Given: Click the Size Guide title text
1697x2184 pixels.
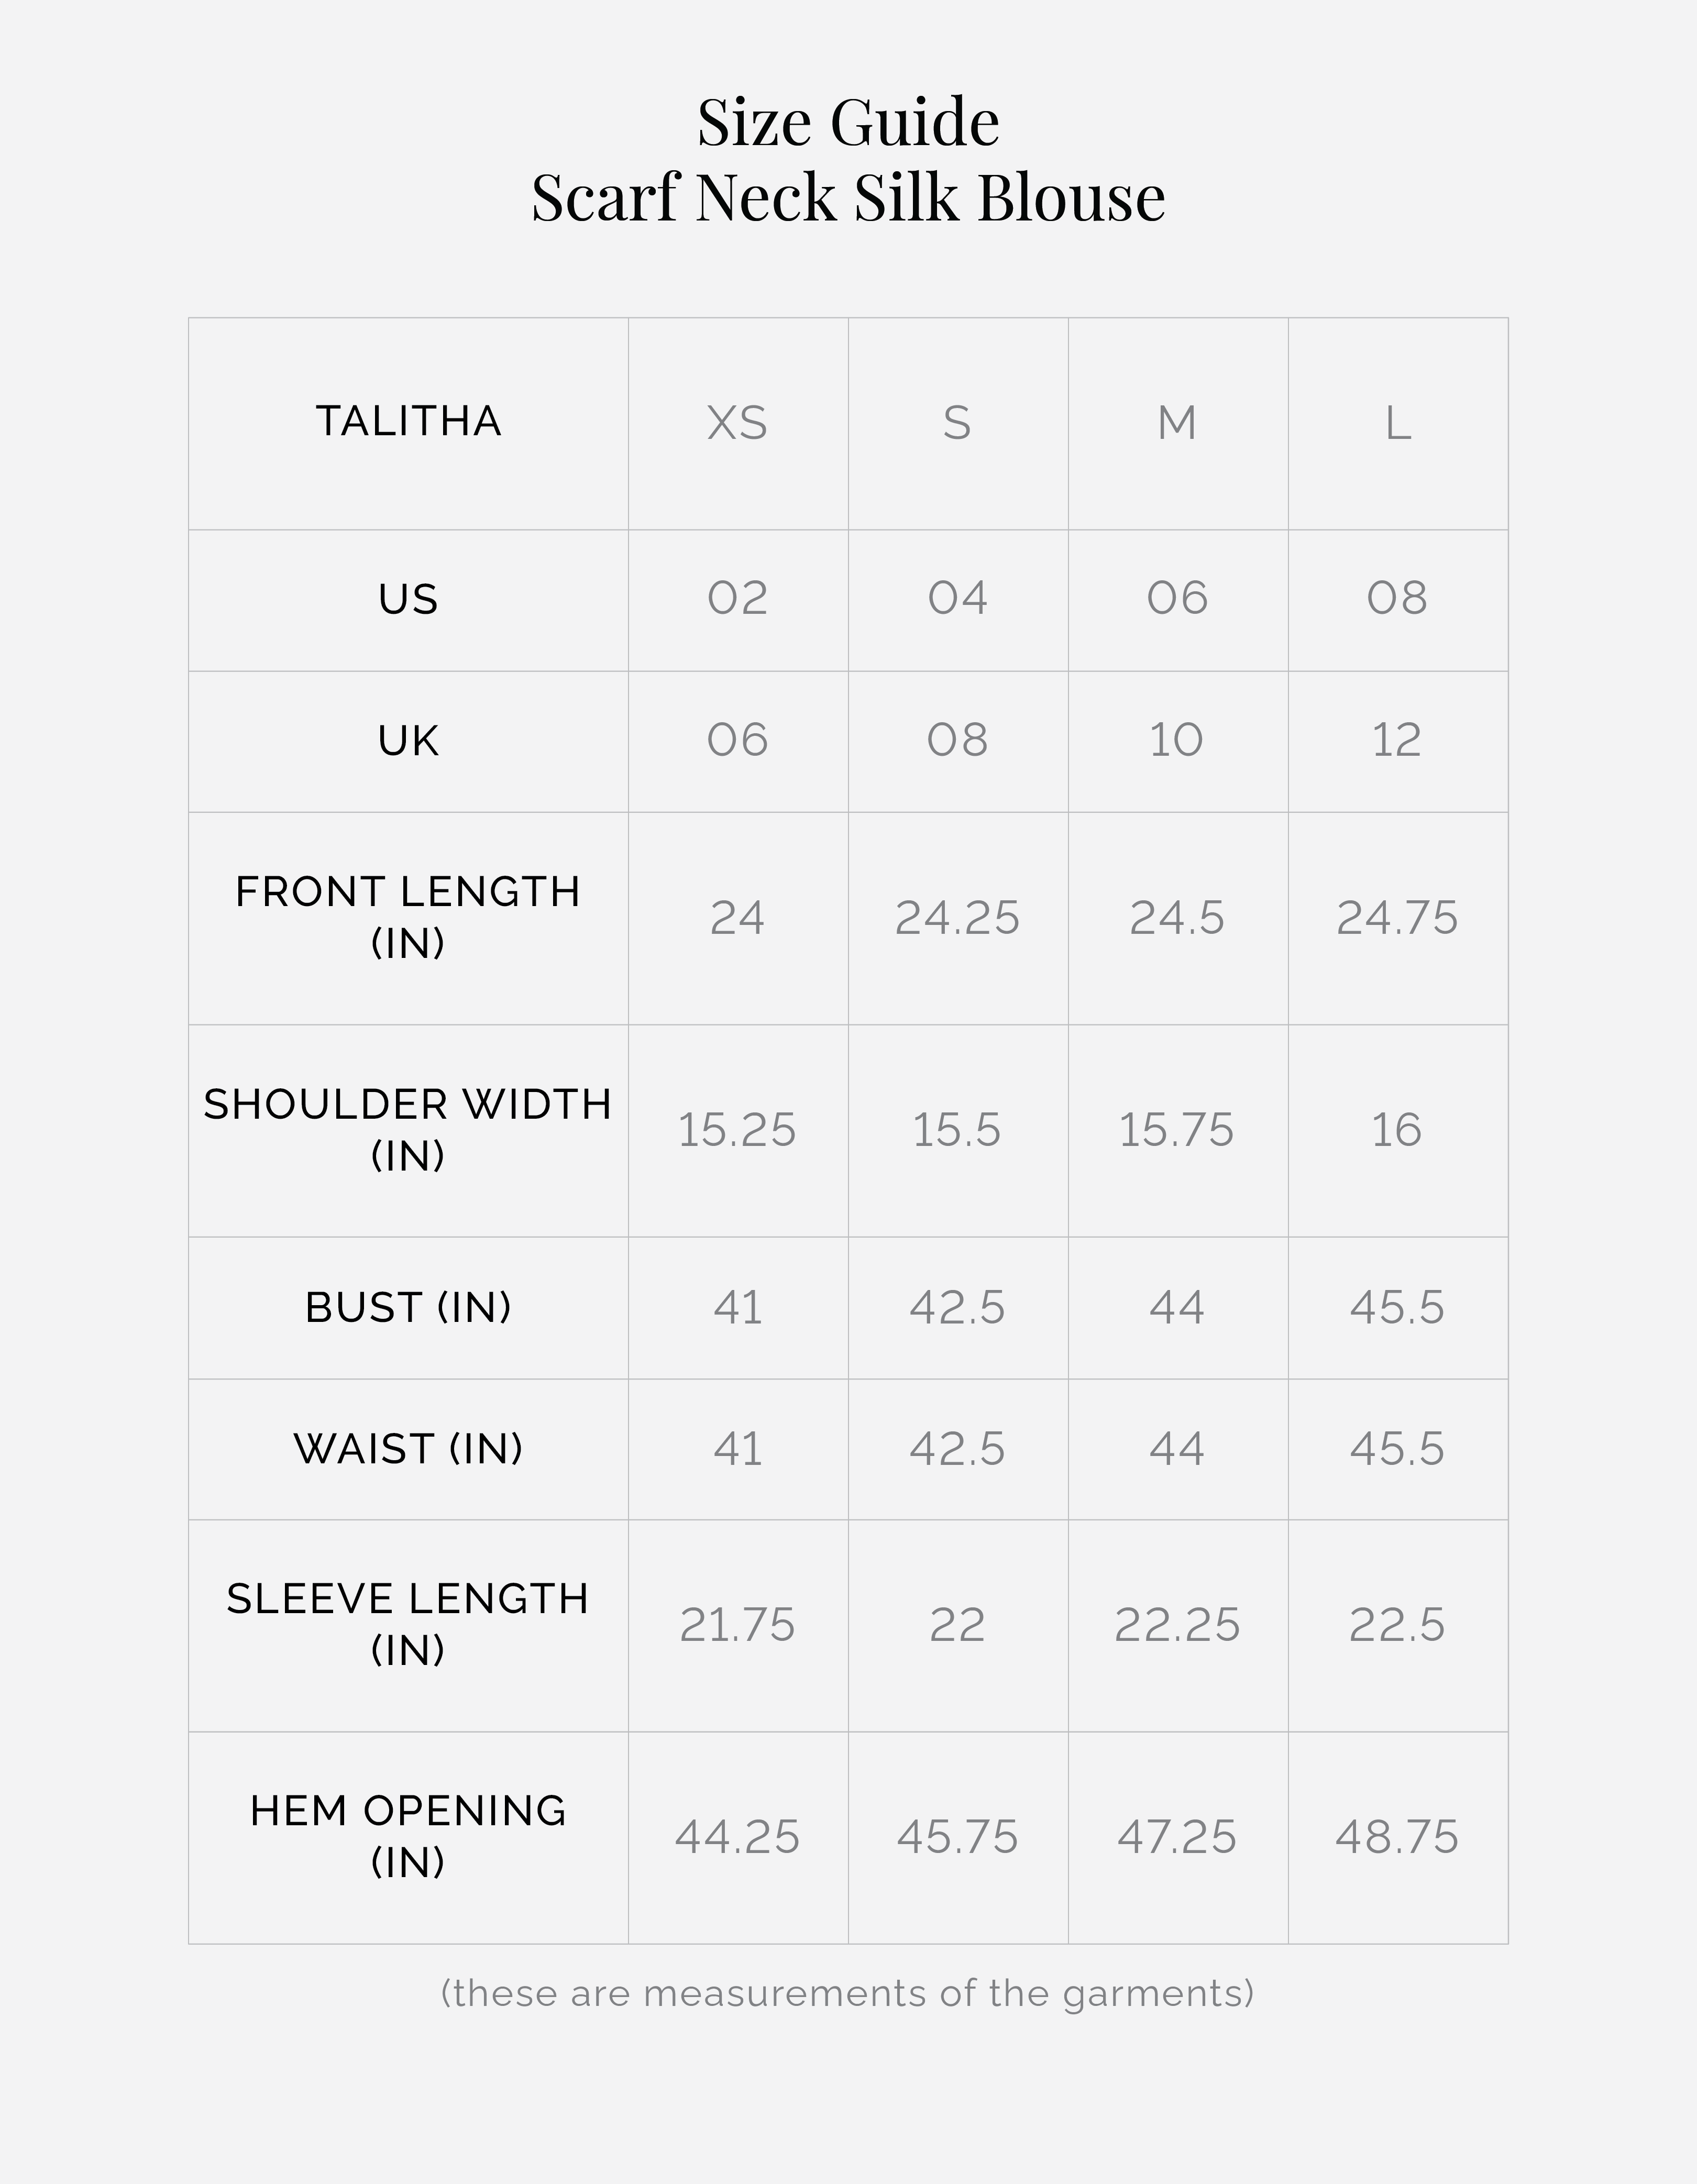Looking at the screenshot, I should [x=848, y=122].
